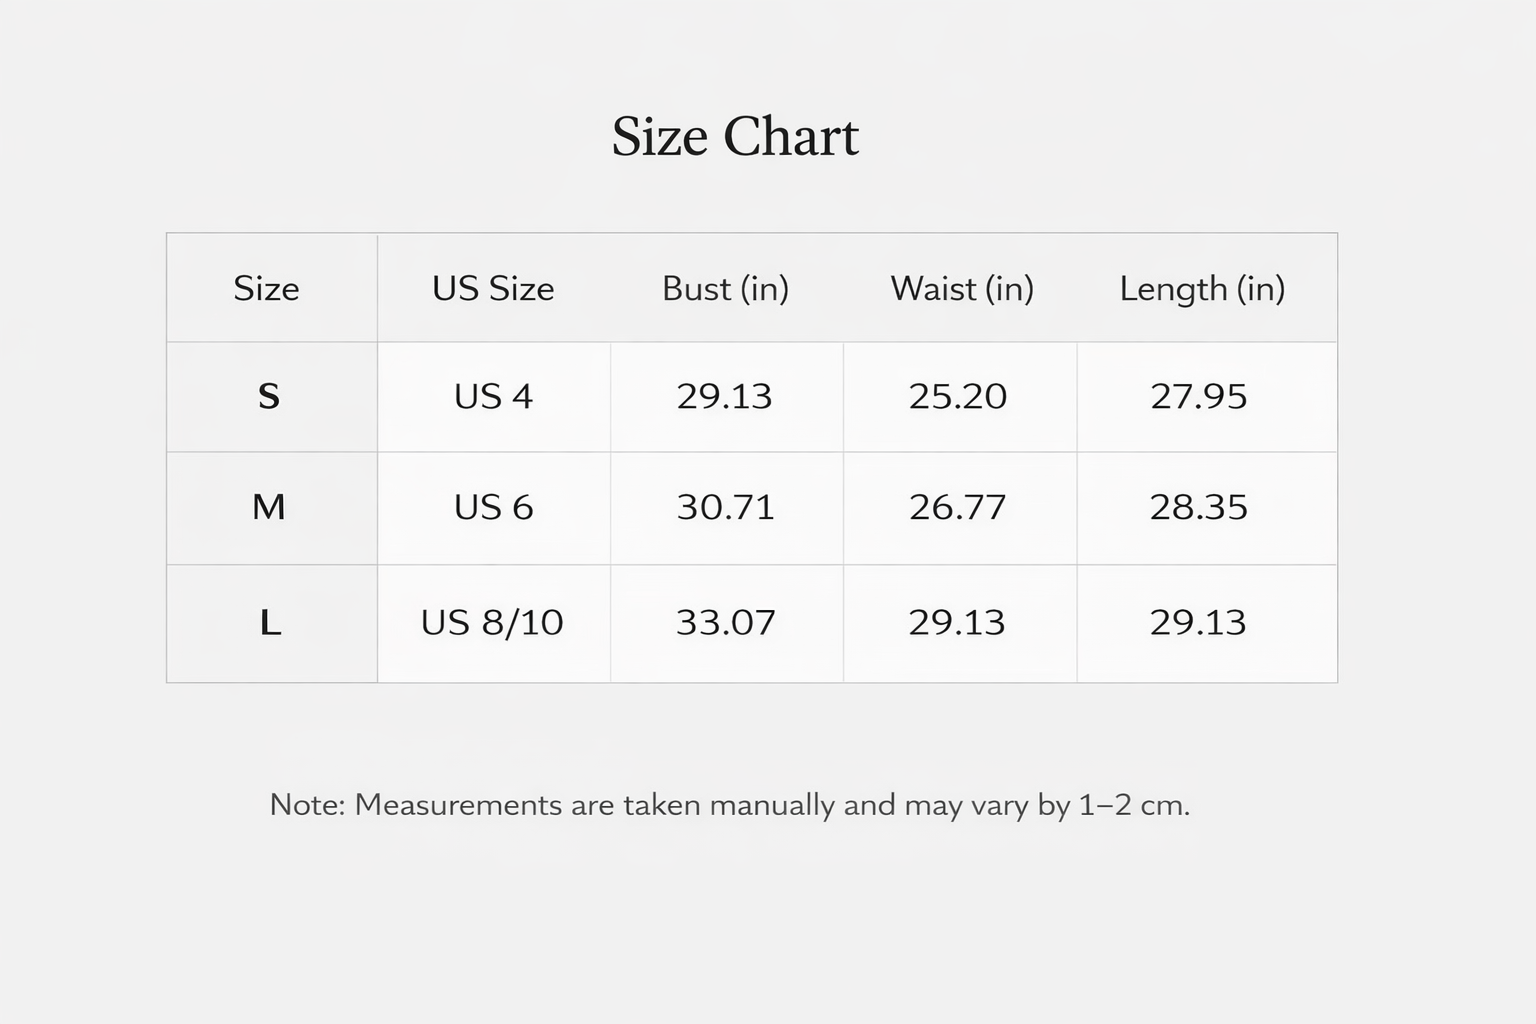Click the large bust value 33.07
Screen dimensions: 1536x1024
coord(725,623)
